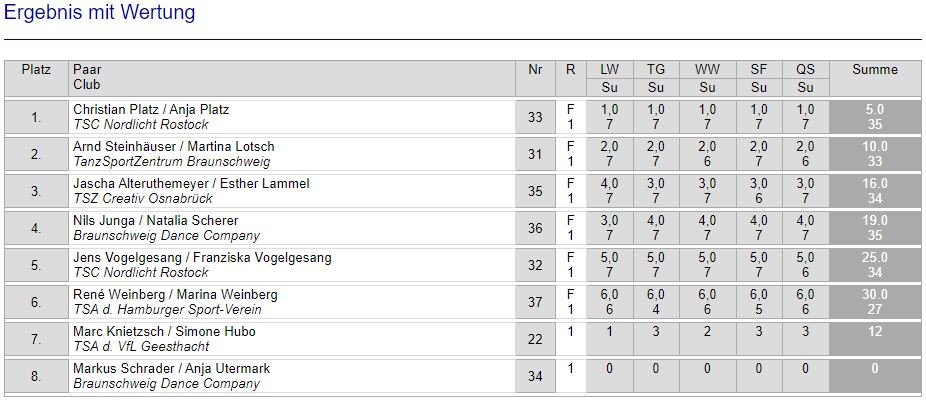Click Markus Schrader / Anja Utermark
The image size is (926, 400).
pyautogui.click(x=171, y=369)
